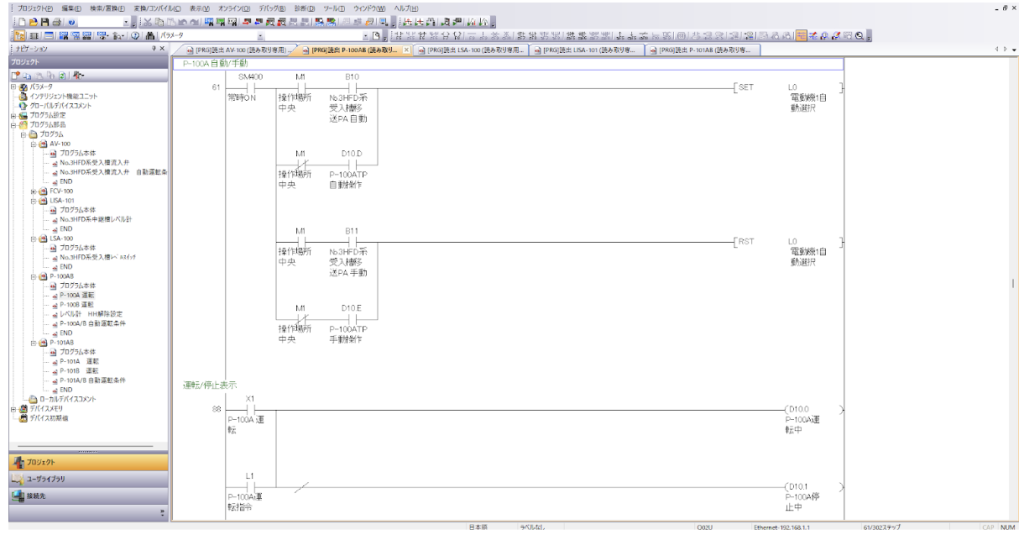Click the magnifier zoom icon in ladder toolbar
This screenshot has height=535, width=1024.
click(859, 35)
